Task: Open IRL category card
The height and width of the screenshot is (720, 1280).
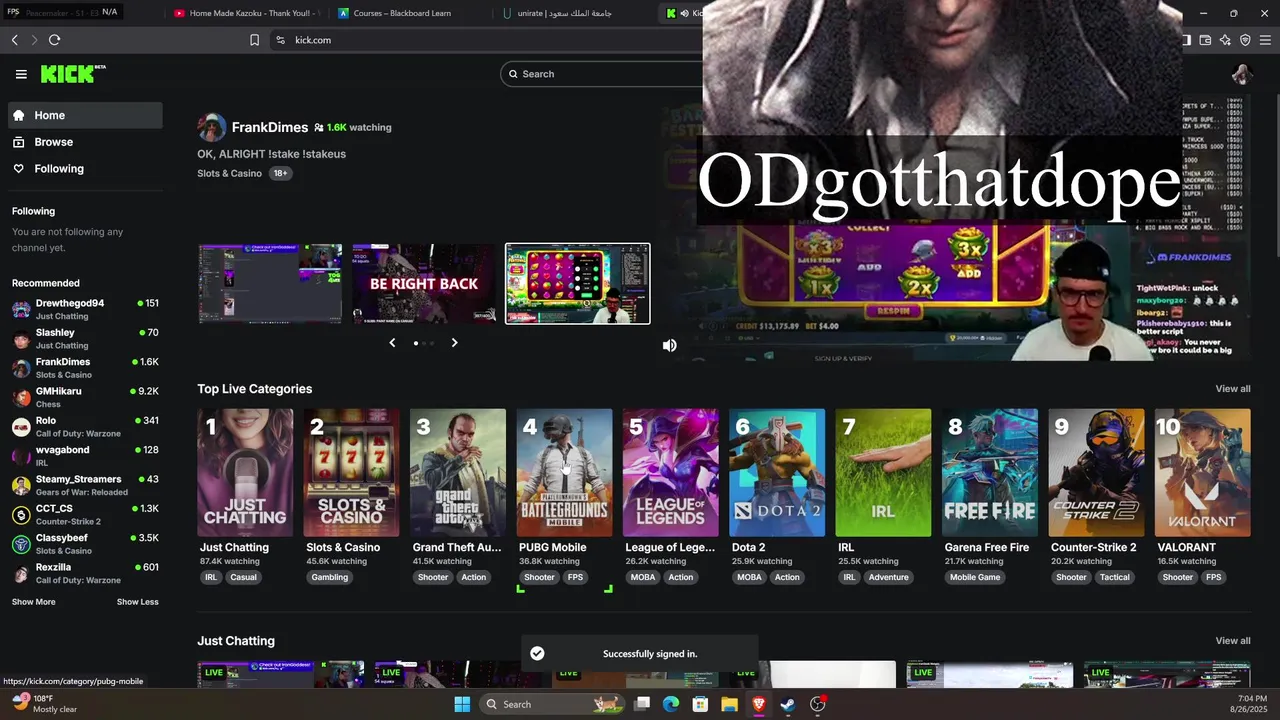Action: 883,473
